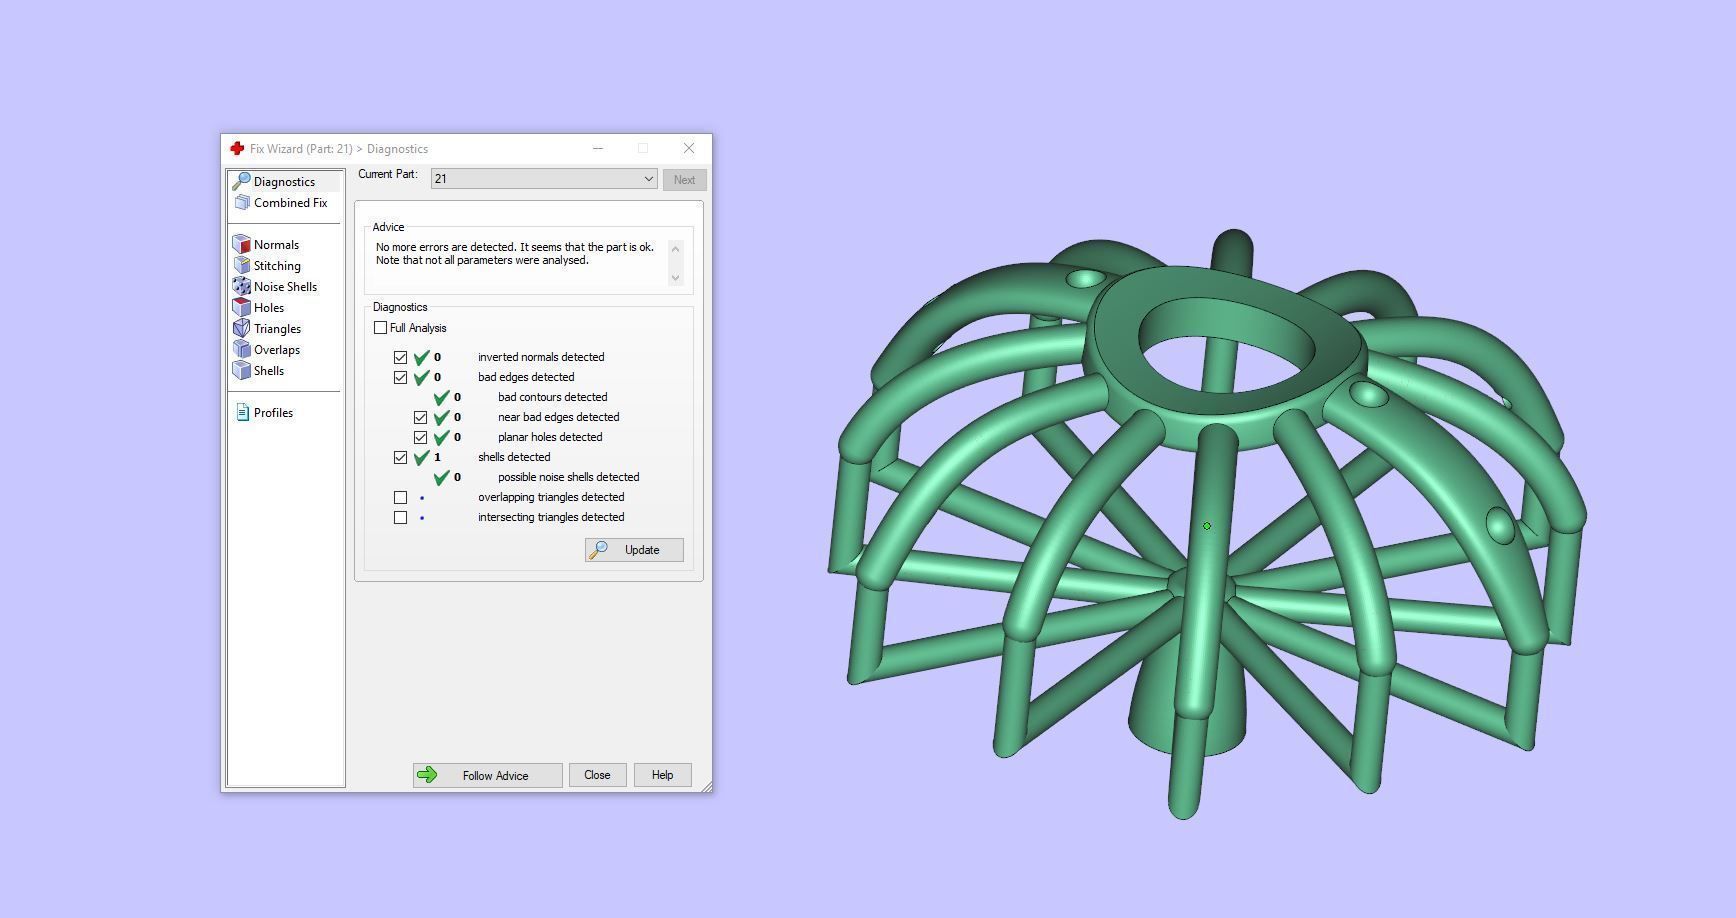Viewport: 1736px width, 918px height.
Task: Click the Combined Fix cube icon
Action: 242,202
